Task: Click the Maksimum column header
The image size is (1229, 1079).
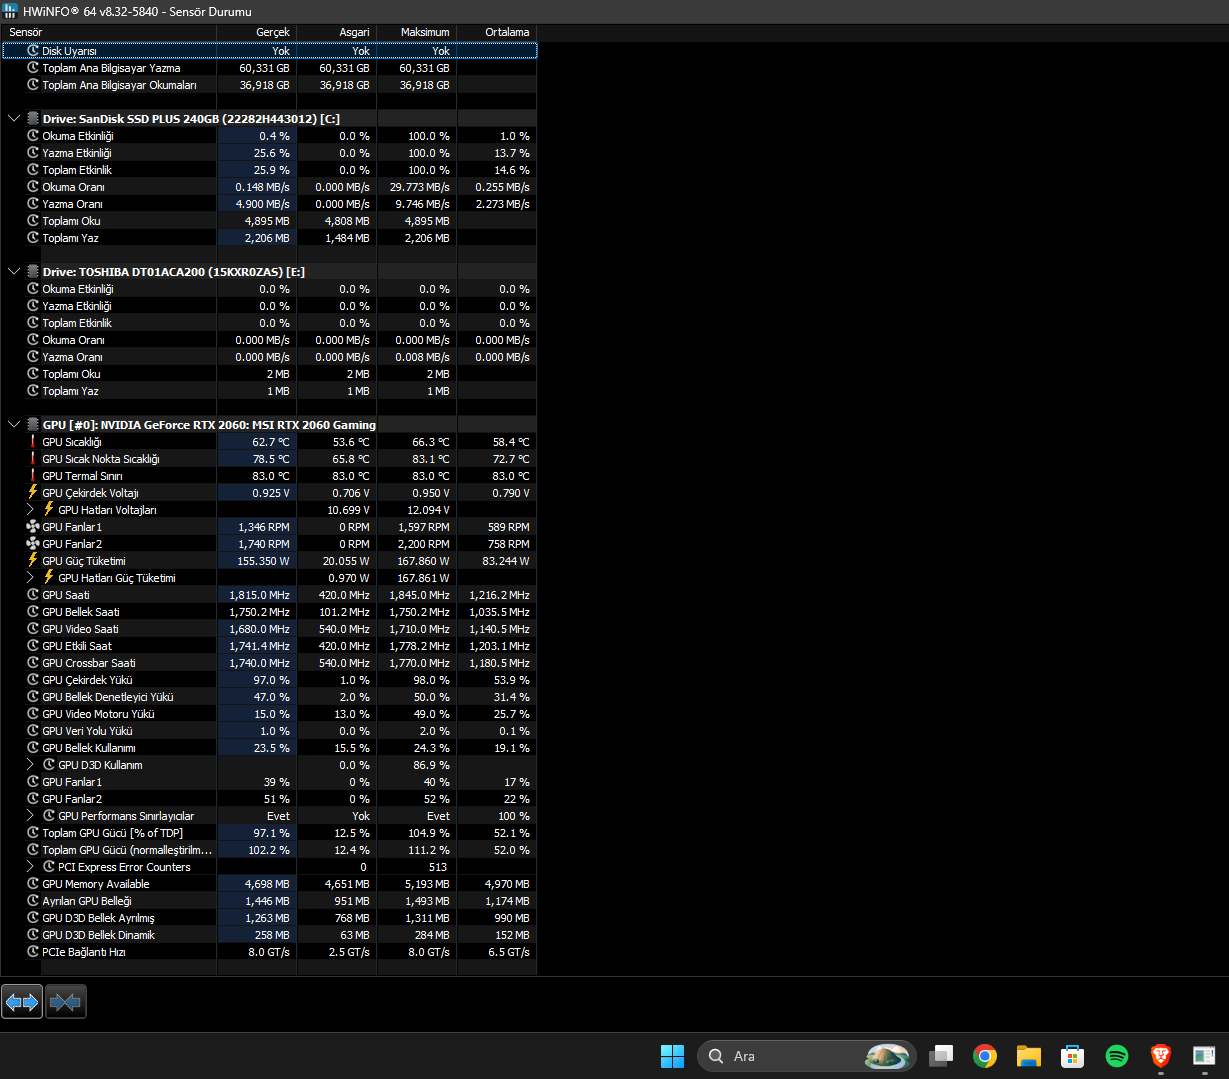Action: point(417,32)
